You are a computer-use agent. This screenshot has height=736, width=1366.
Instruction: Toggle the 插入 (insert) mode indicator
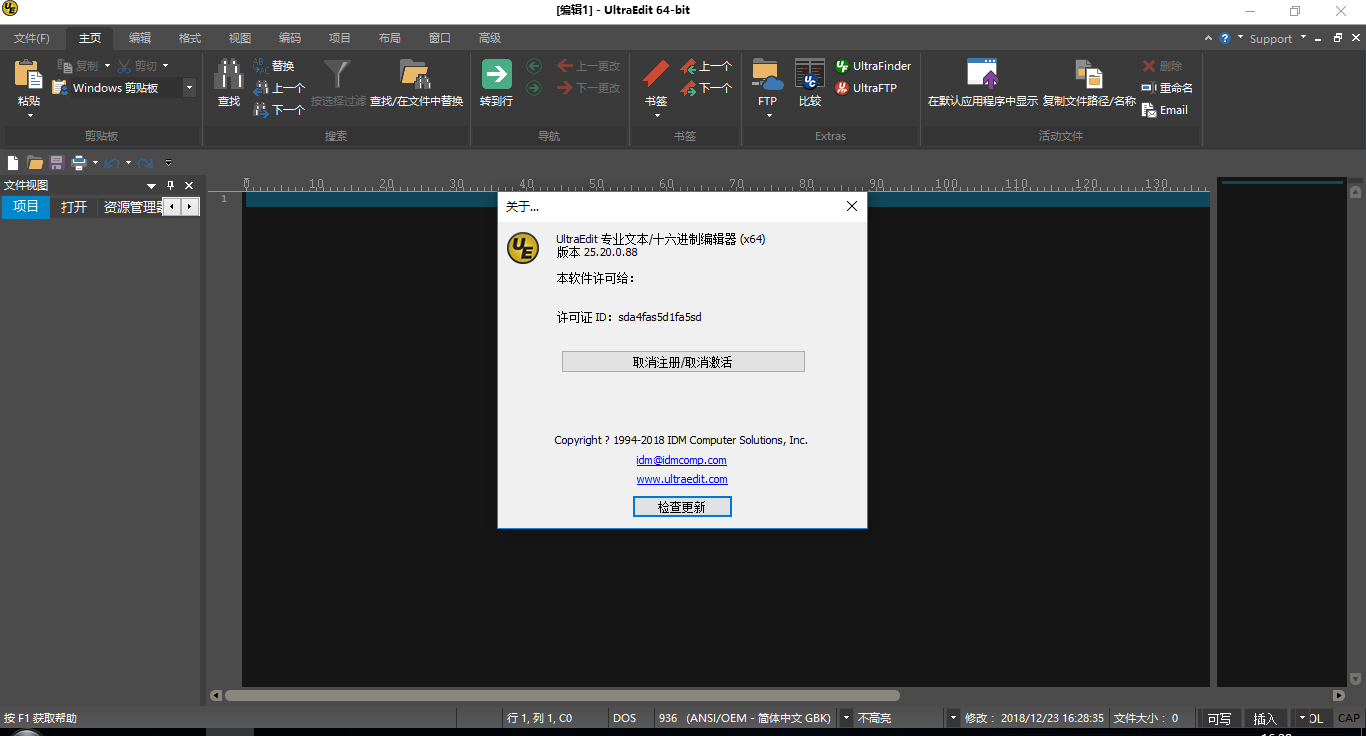1265,718
